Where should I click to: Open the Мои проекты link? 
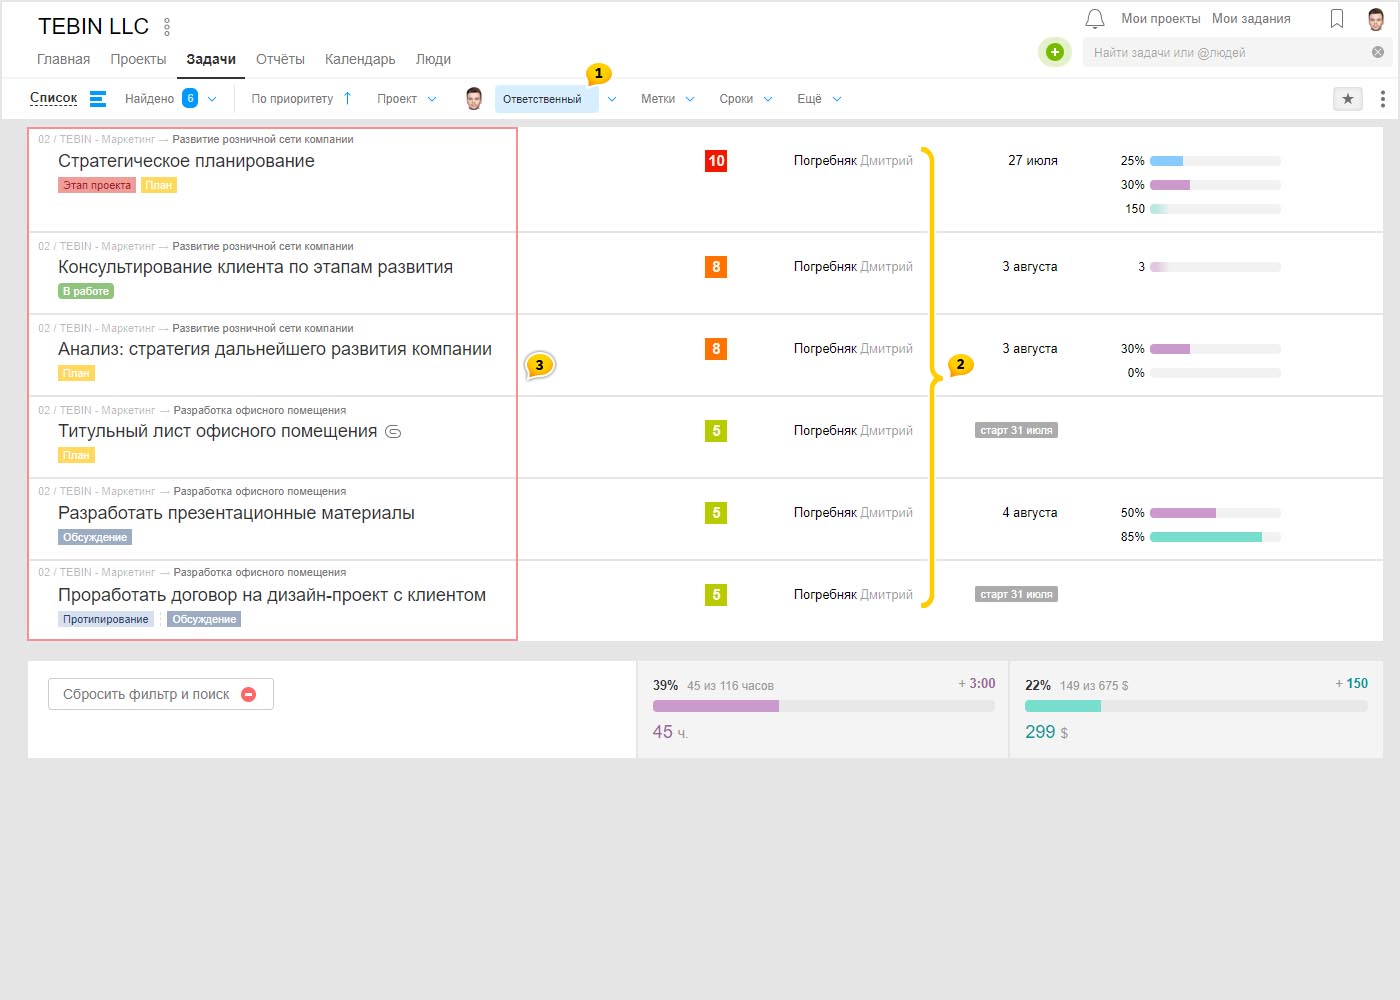coord(1160,19)
